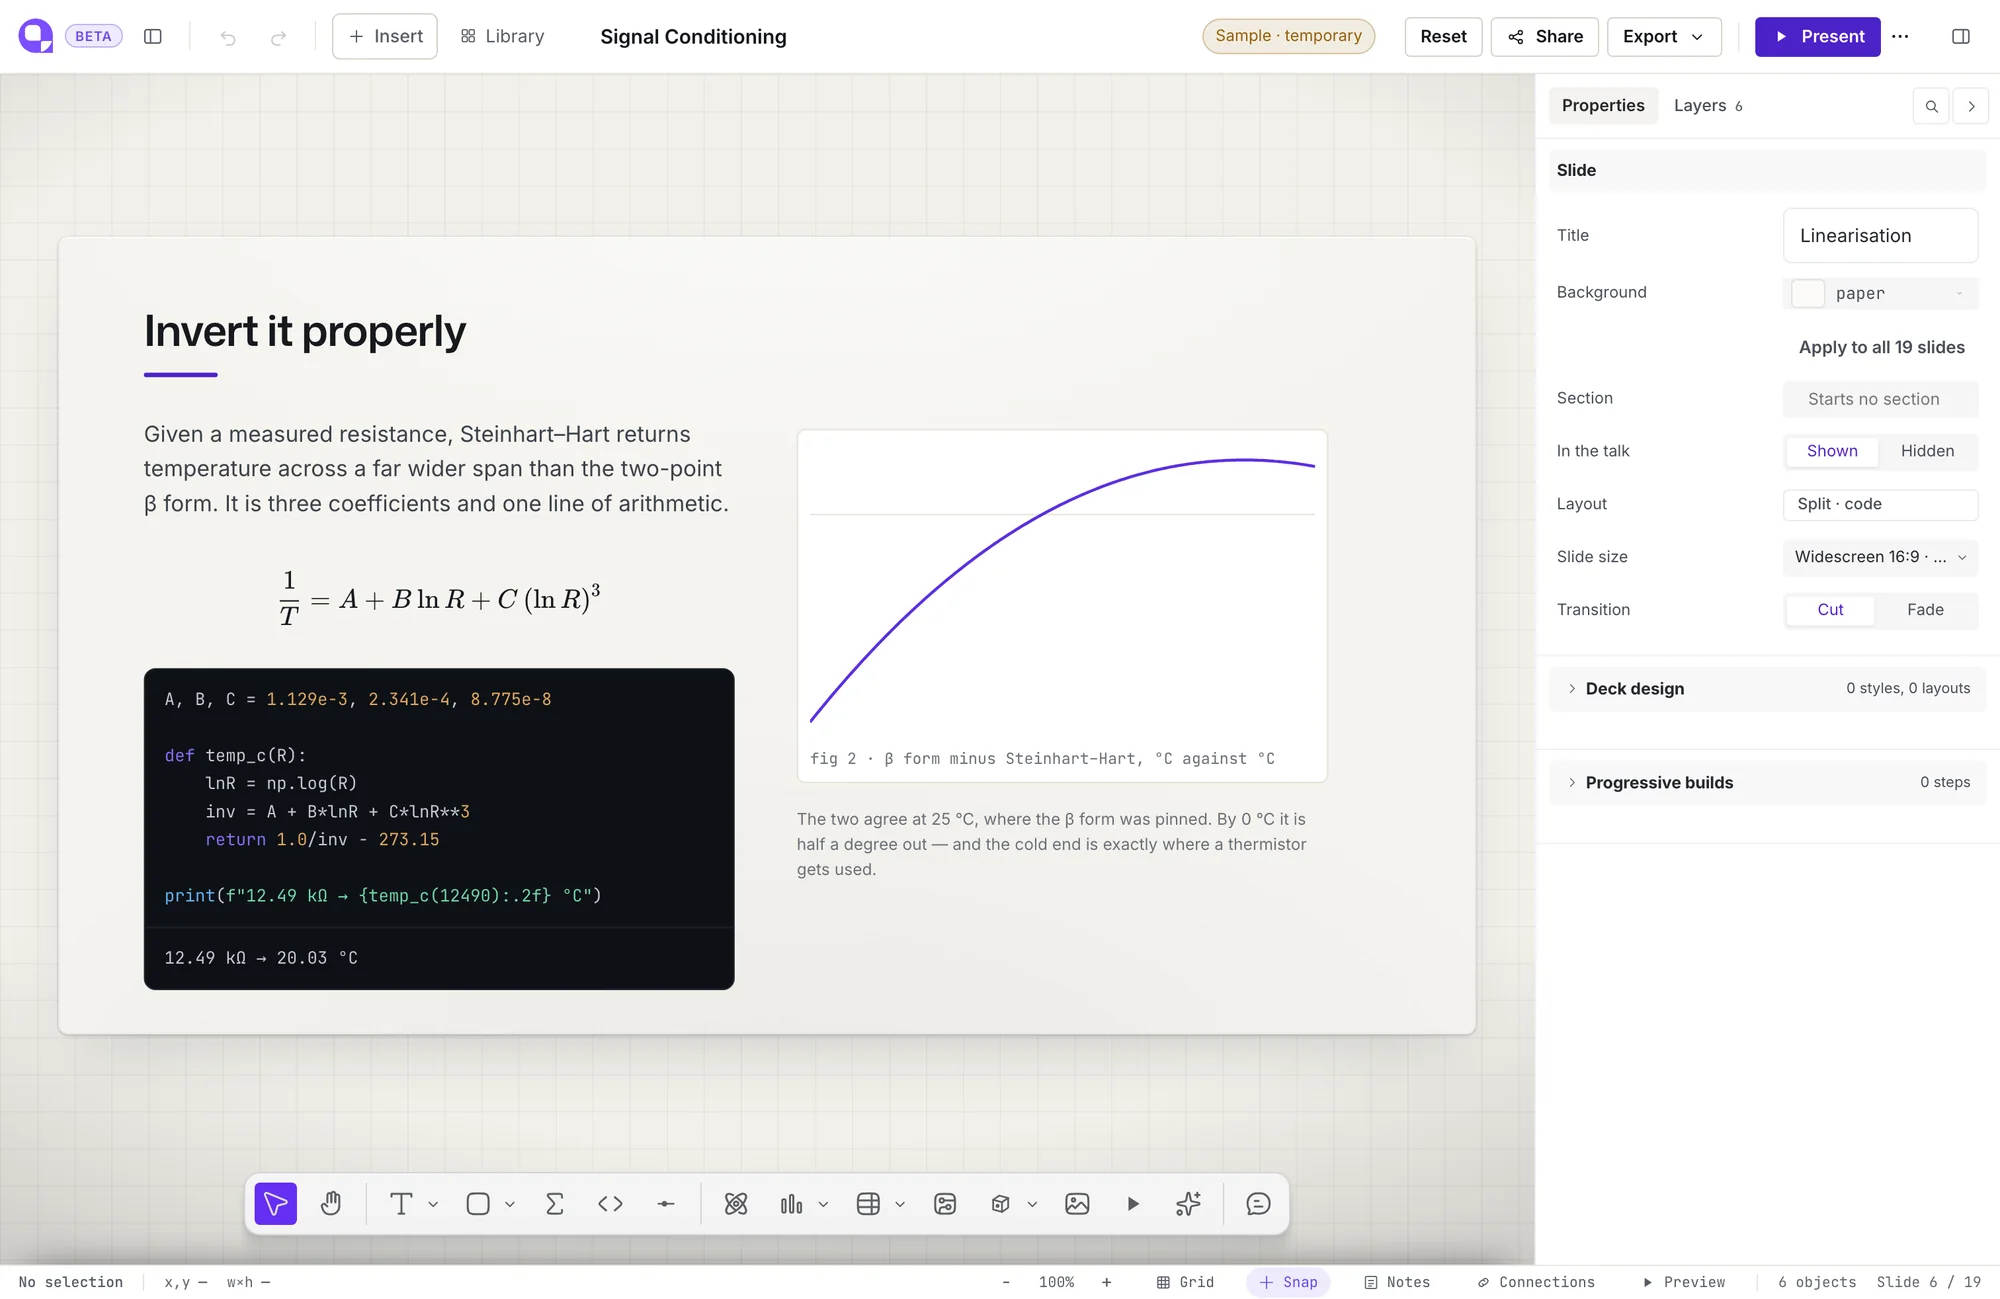
Task: Select the Text tool
Action: pyautogui.click(x=401, y=1204)
